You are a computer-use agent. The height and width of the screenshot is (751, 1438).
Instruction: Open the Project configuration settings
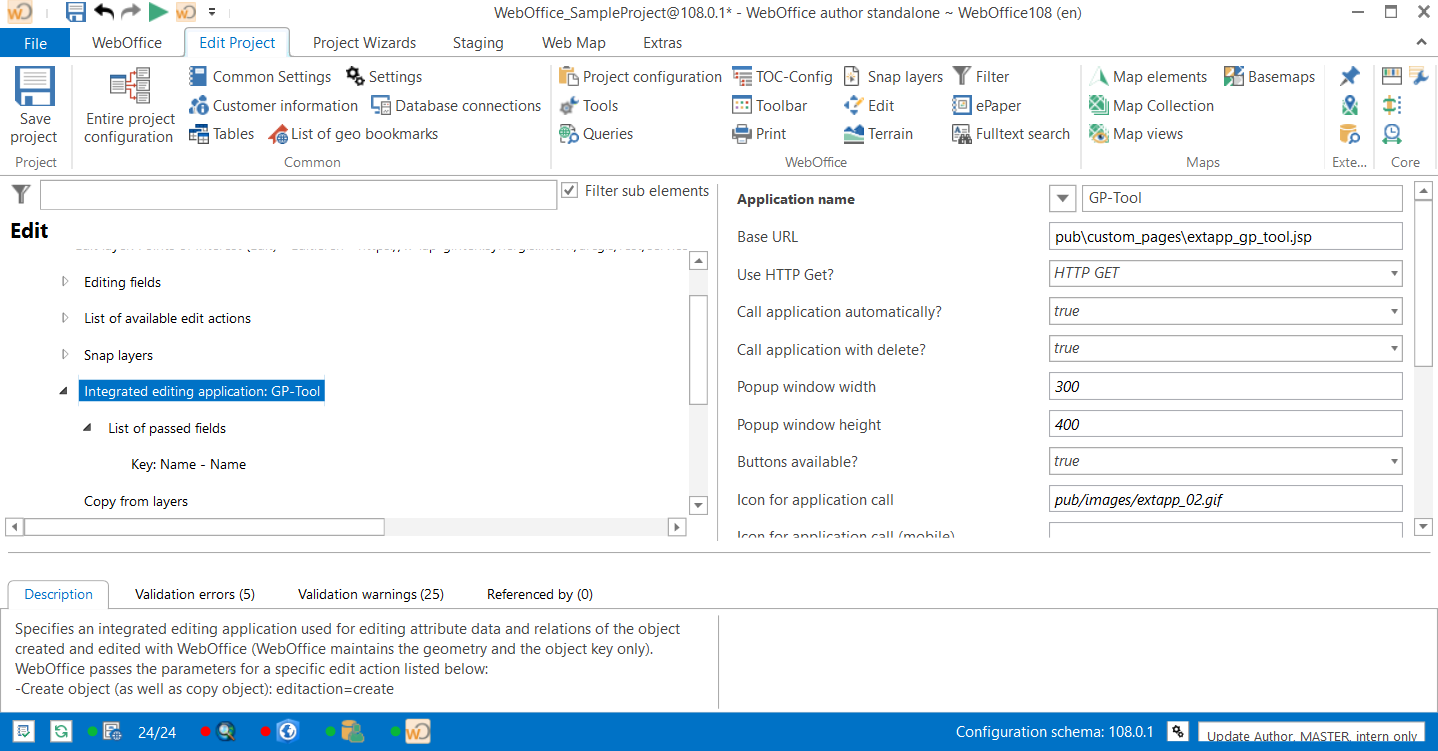point(640,76)
